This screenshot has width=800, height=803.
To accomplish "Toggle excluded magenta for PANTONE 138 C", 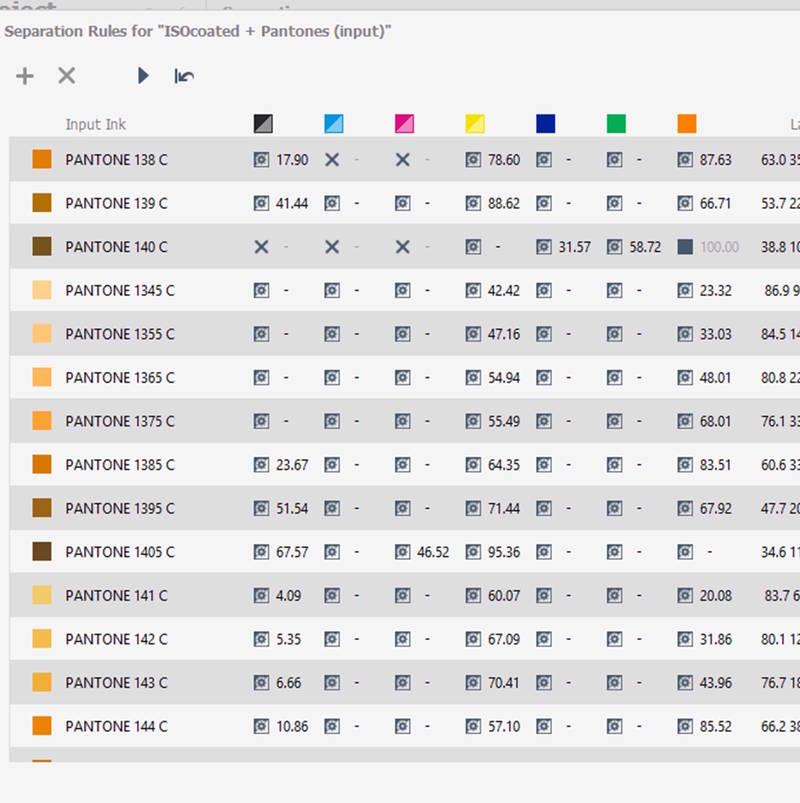I will (x=403, y=160).
